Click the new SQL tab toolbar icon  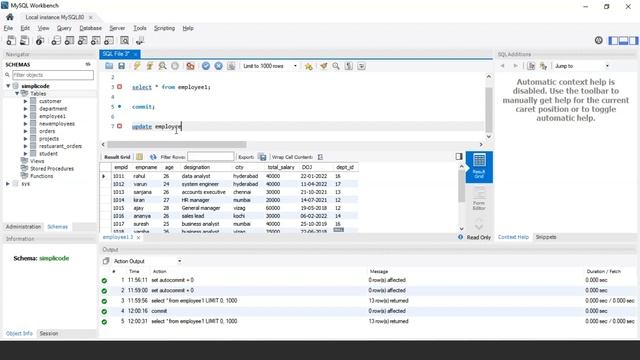[11, 40]
